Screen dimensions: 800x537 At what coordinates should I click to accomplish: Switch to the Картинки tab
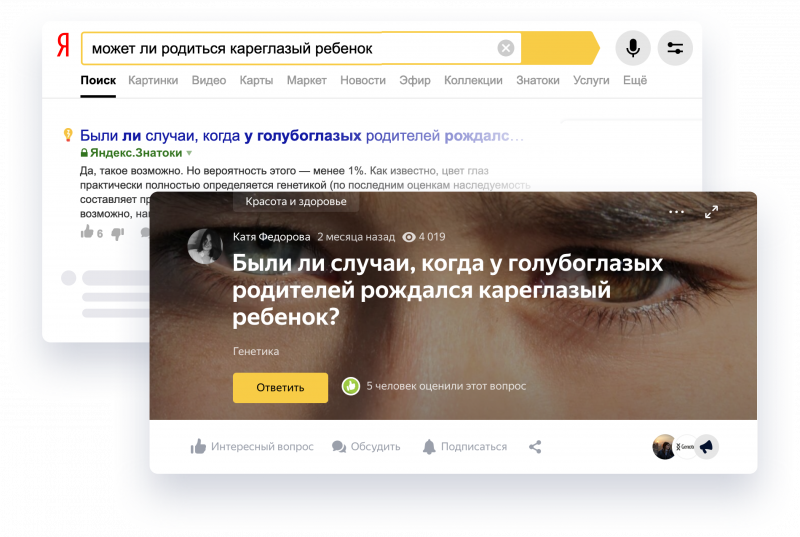click(x=153, y=80)
